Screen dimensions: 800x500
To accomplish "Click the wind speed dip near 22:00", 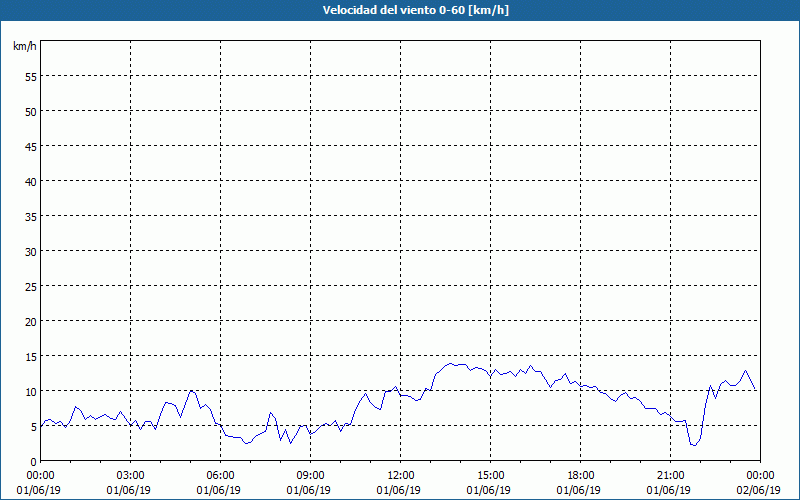I will [x=694, y=445].
